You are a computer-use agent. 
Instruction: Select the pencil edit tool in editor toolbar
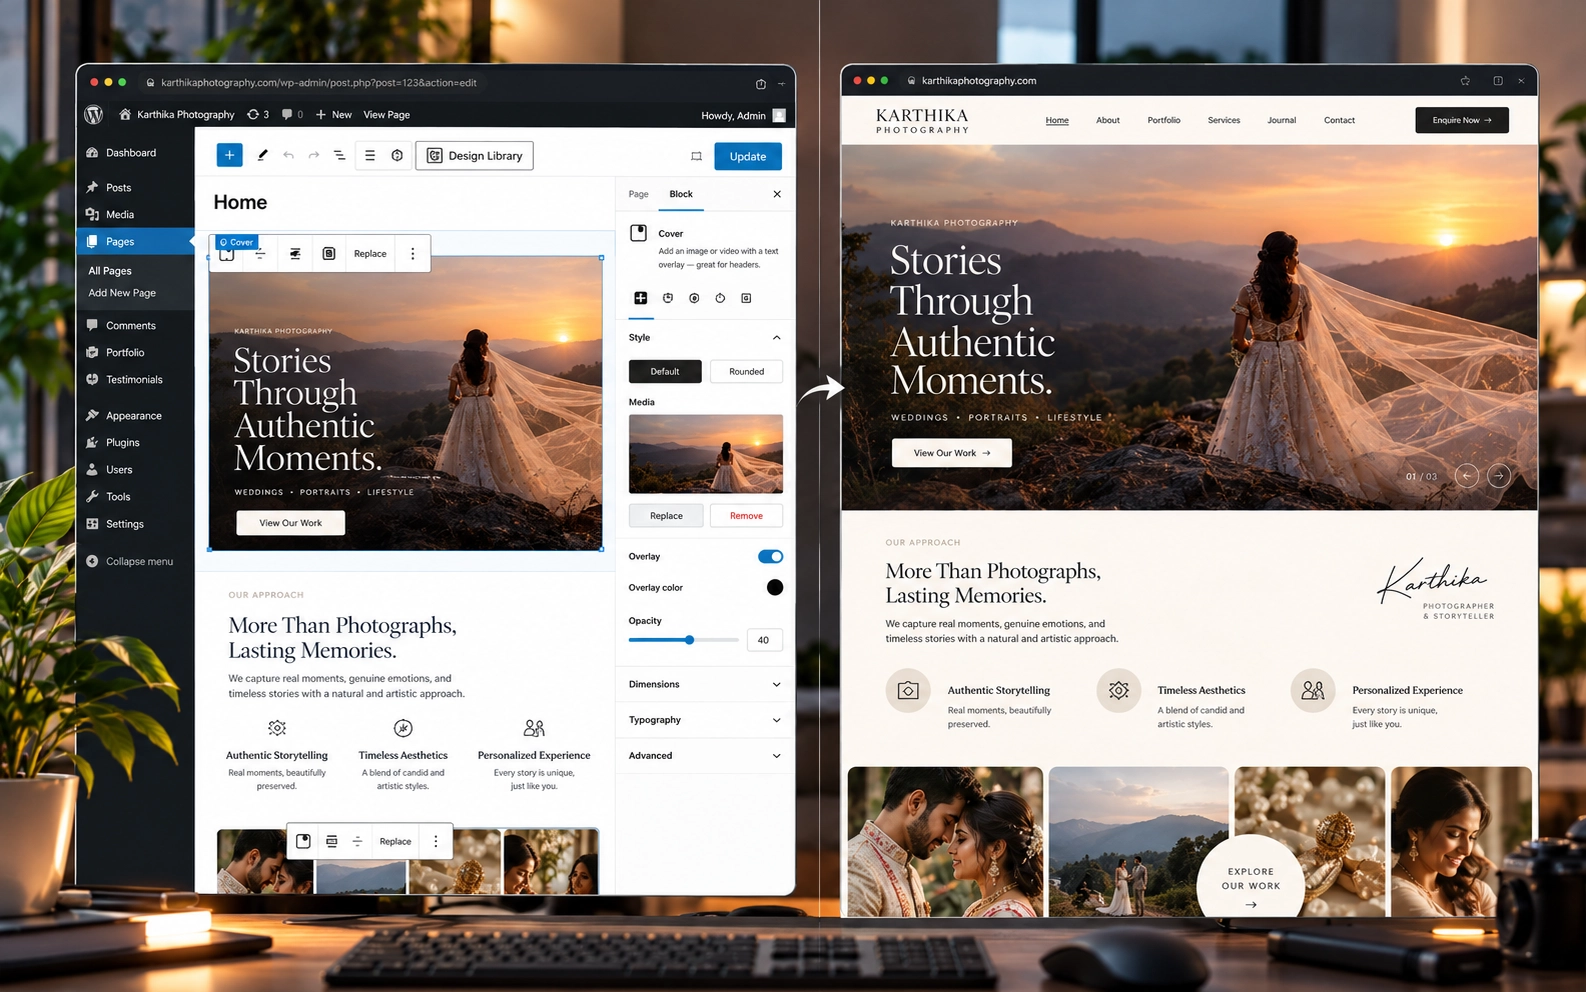pos(262,155)
